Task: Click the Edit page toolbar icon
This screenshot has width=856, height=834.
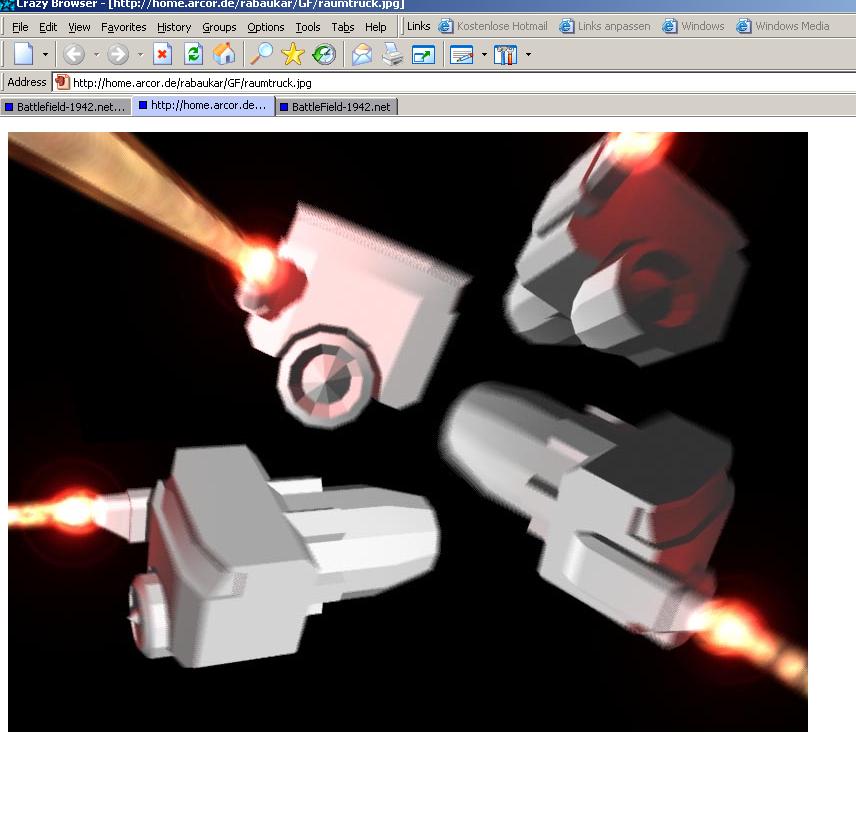Action: pyautogui.click(x=462, y=54)
